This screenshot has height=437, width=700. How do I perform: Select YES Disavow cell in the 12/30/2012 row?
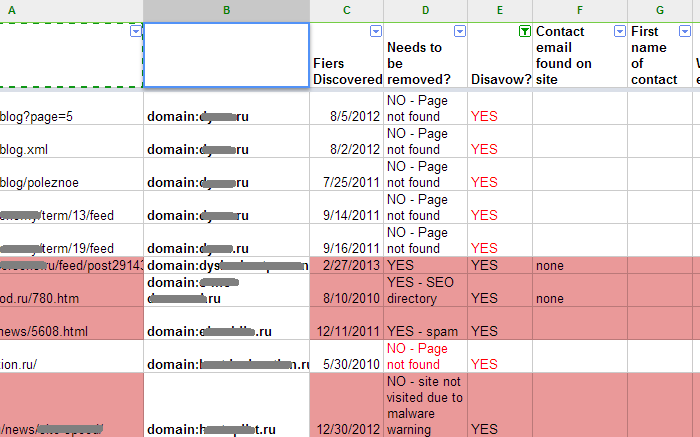(x=500, y=405)
